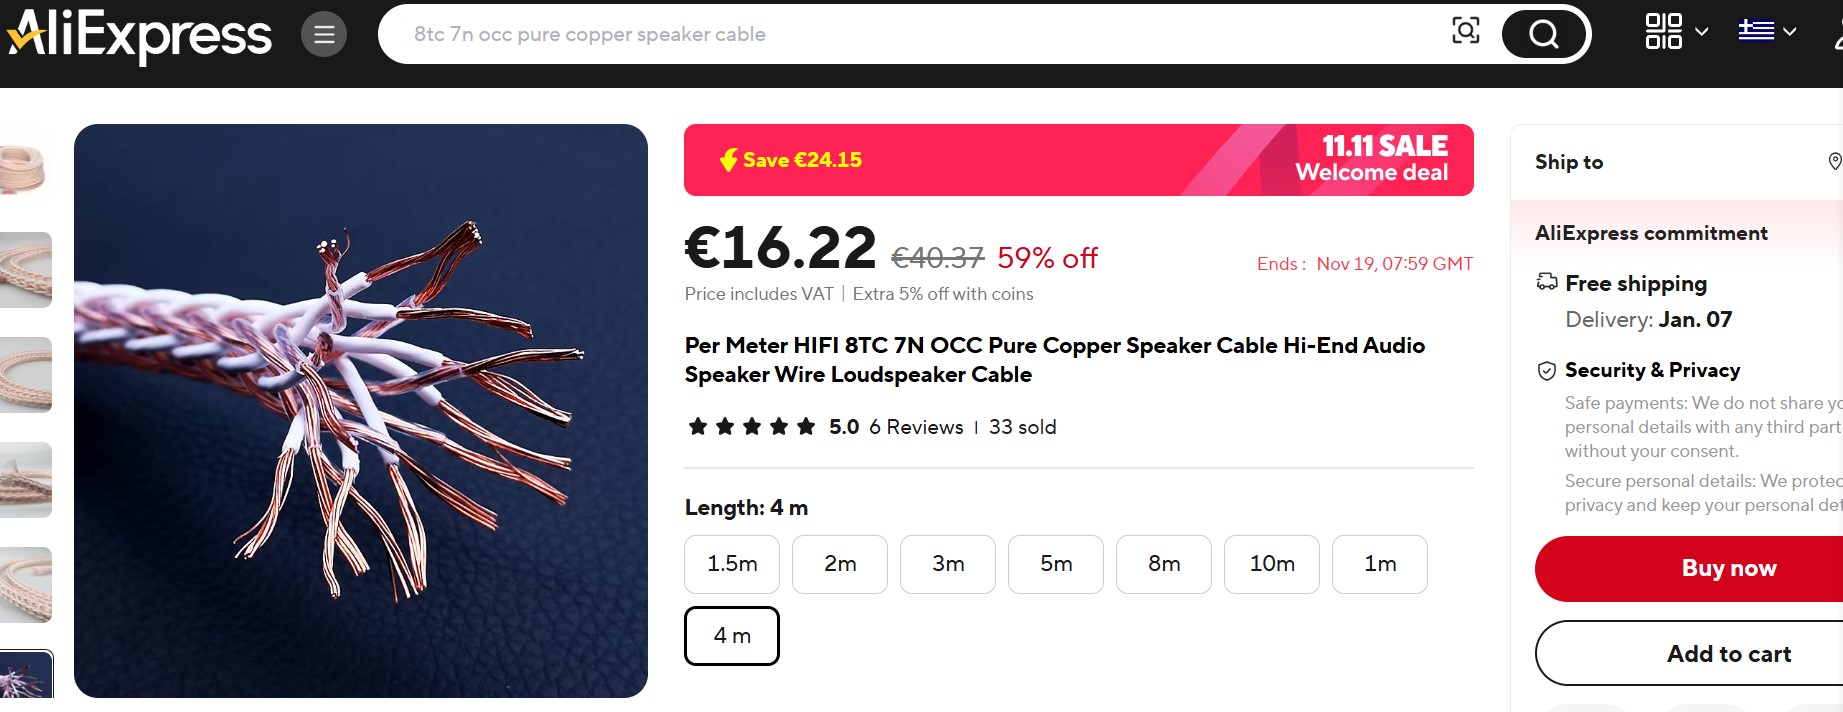Click the image search camera icon

(1465, 31)
